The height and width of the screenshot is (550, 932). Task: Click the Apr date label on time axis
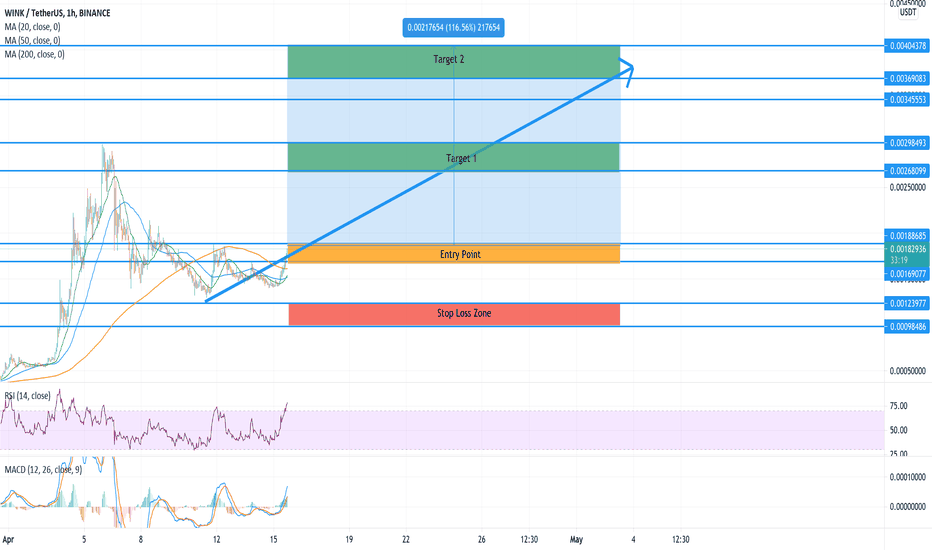(8, 540)
